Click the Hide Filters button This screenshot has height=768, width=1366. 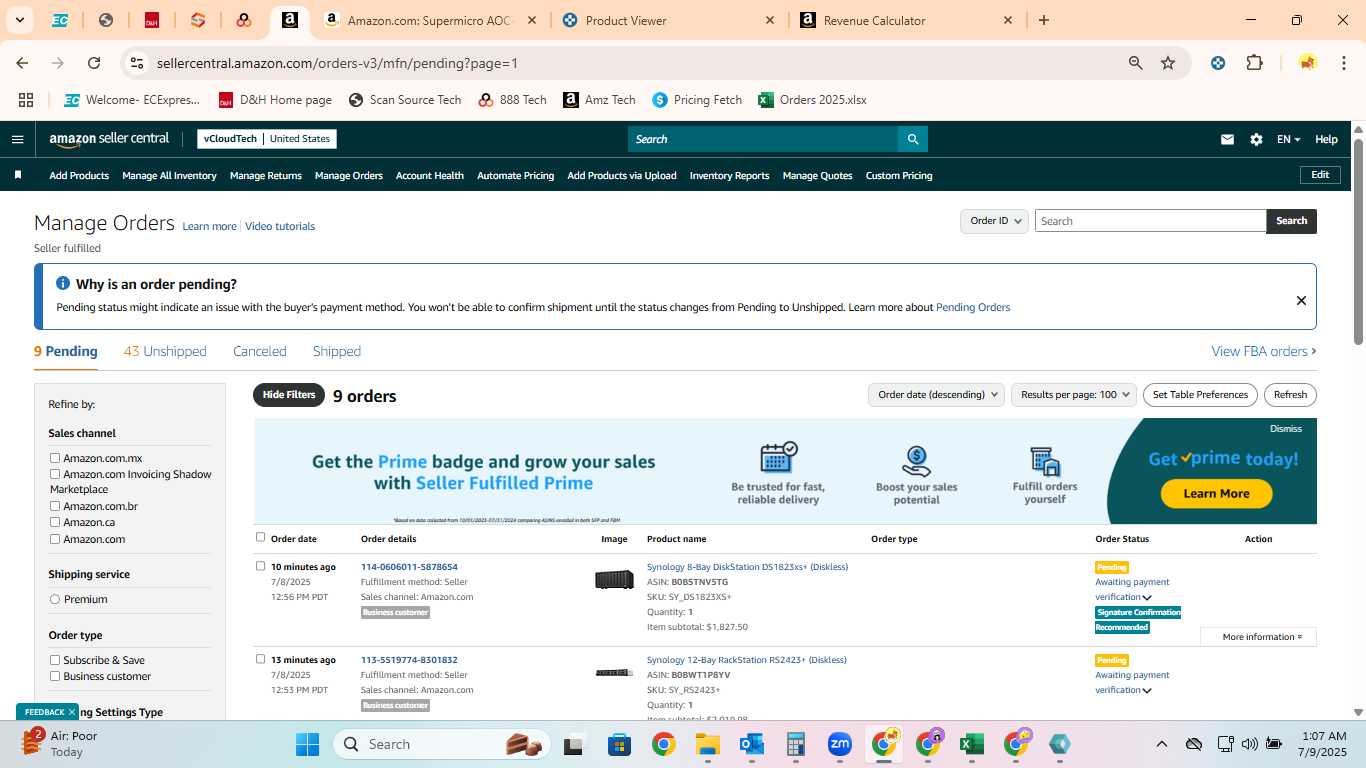click(x=289, y=395)
